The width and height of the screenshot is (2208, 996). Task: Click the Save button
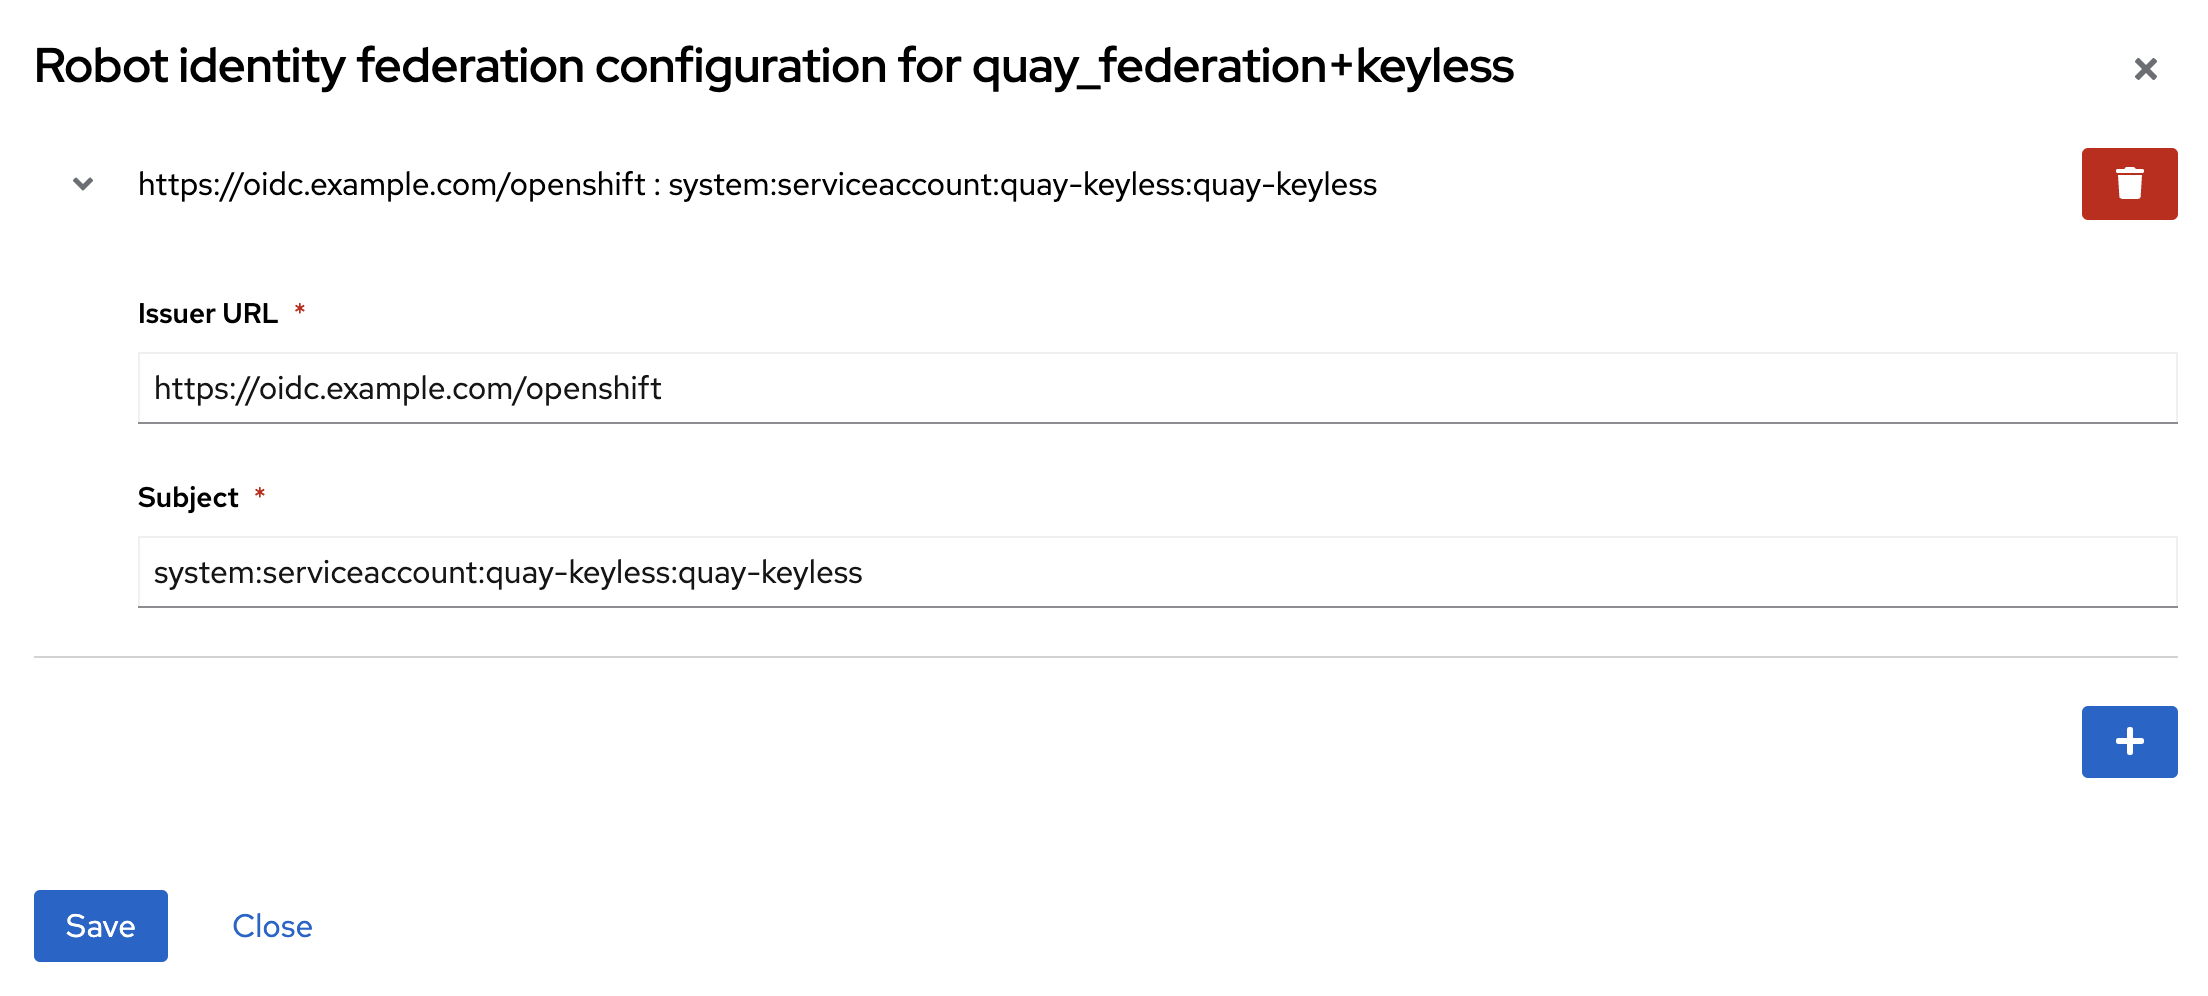tap(101, 926)
